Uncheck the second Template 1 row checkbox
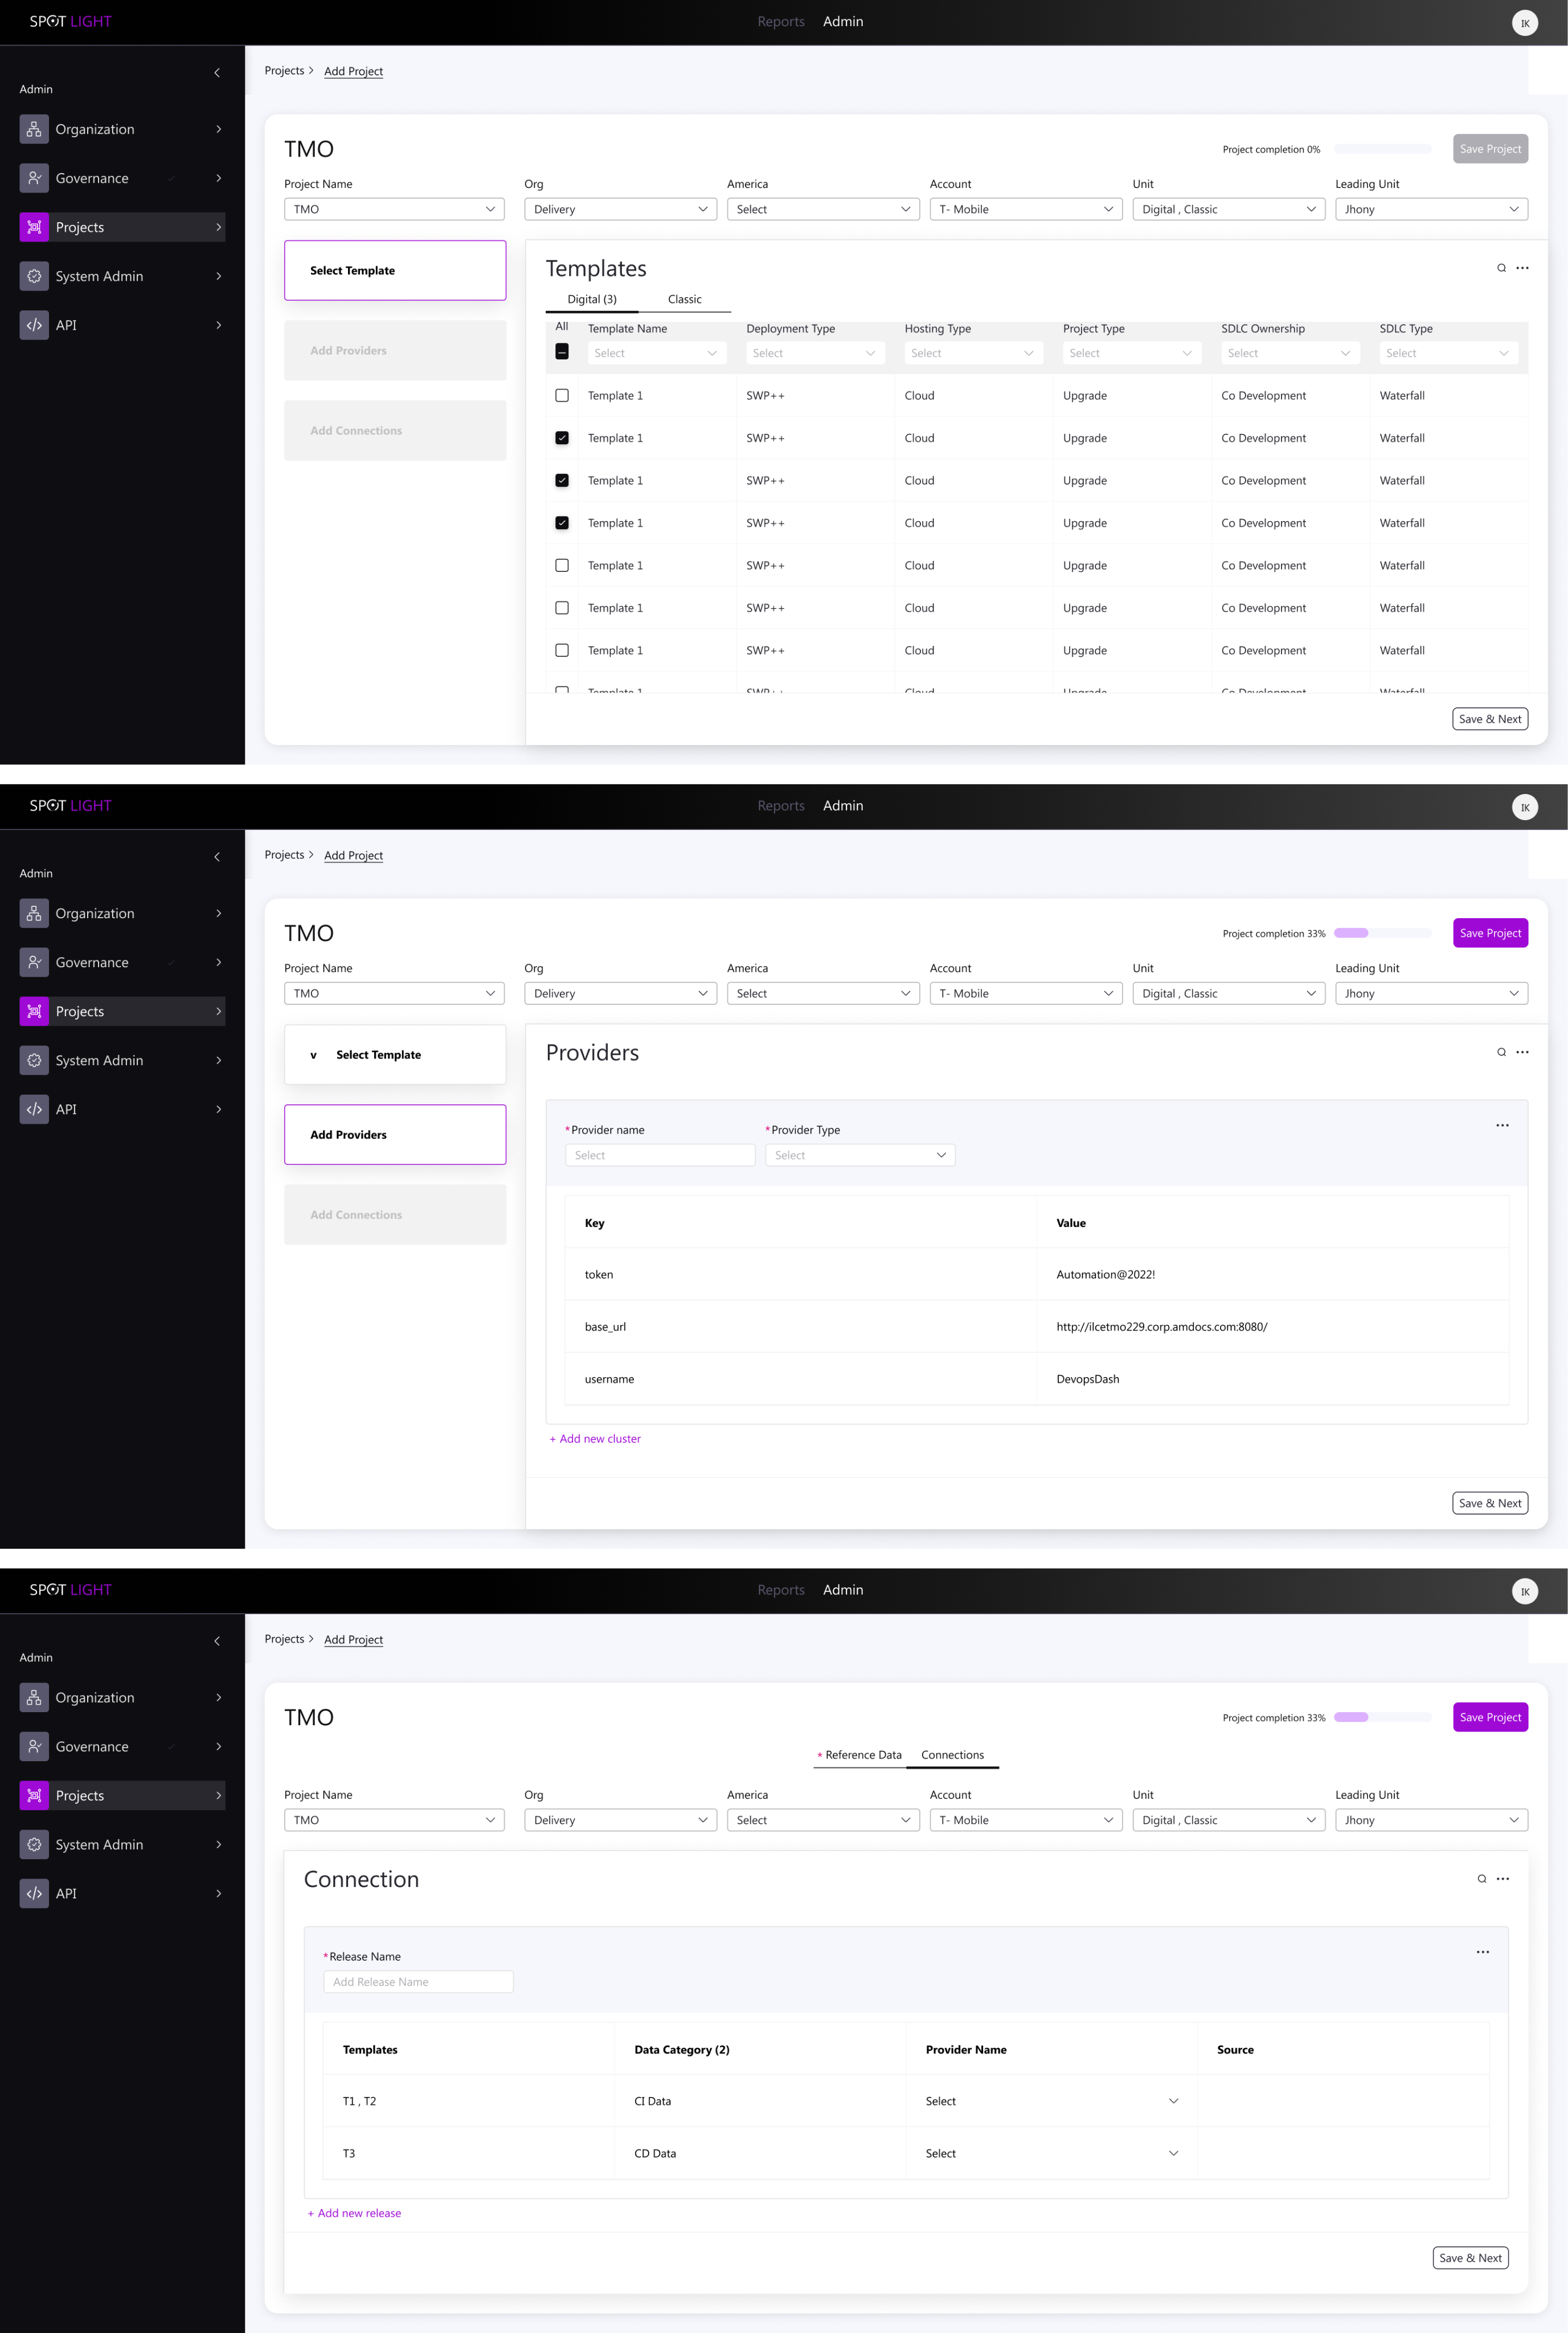 [562, 438]
